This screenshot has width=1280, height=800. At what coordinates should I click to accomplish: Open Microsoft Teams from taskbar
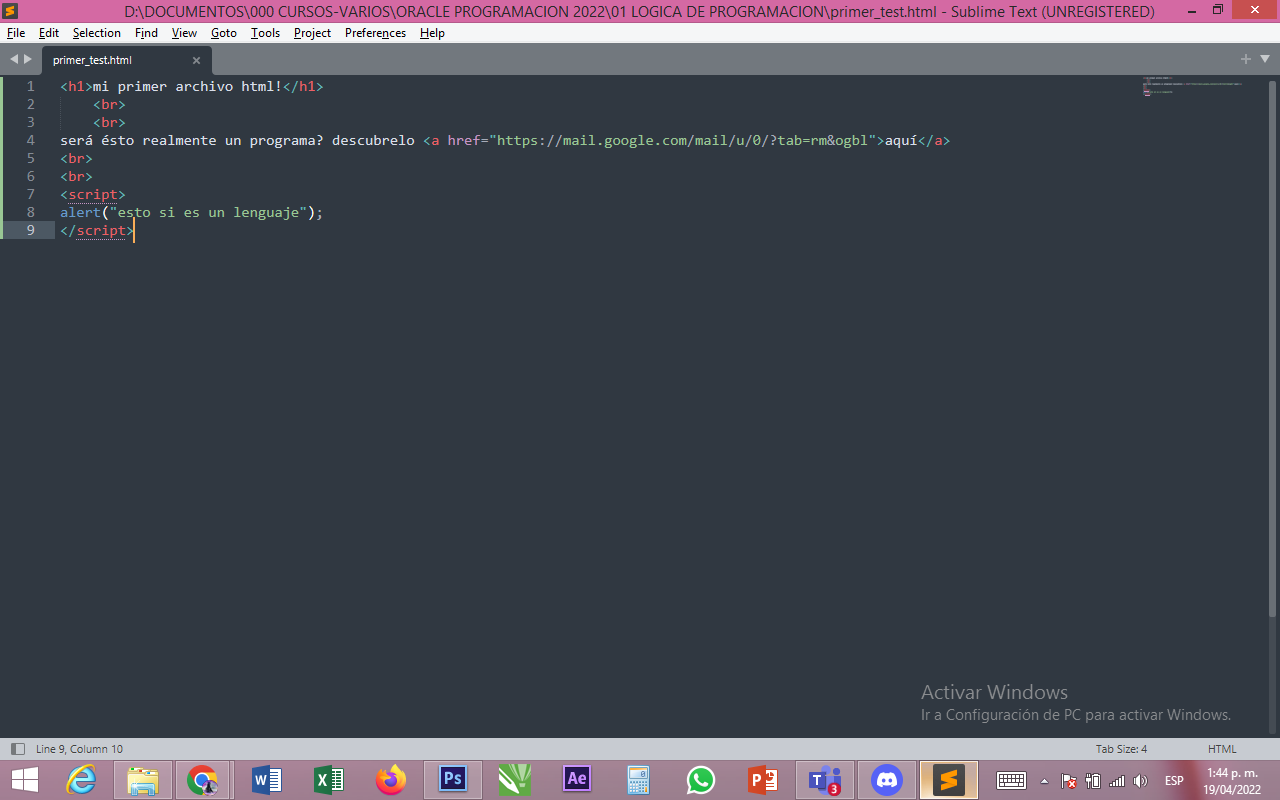825,780
